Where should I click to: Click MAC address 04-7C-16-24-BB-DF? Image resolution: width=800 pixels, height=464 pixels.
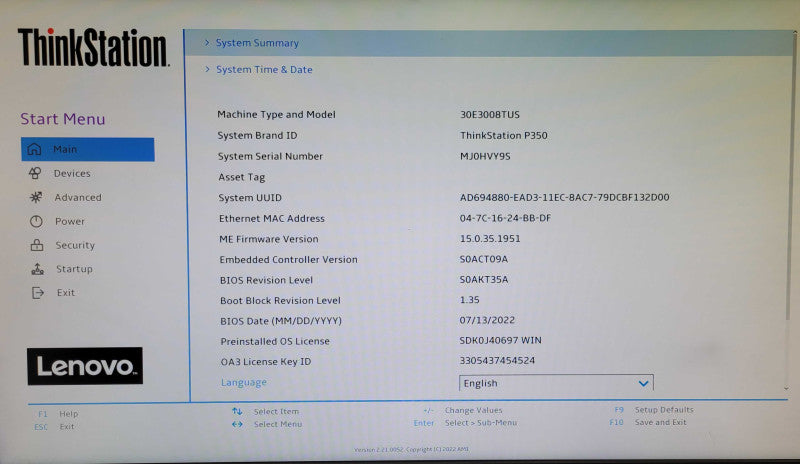coord(505,218)
